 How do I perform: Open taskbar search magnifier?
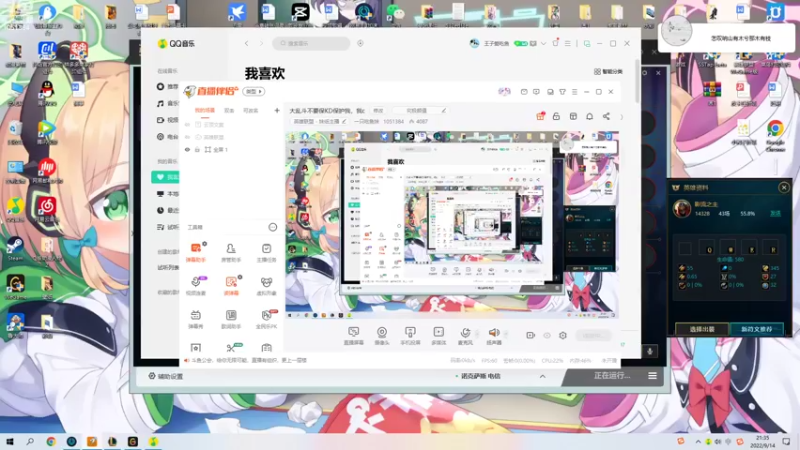pos(30,441)
